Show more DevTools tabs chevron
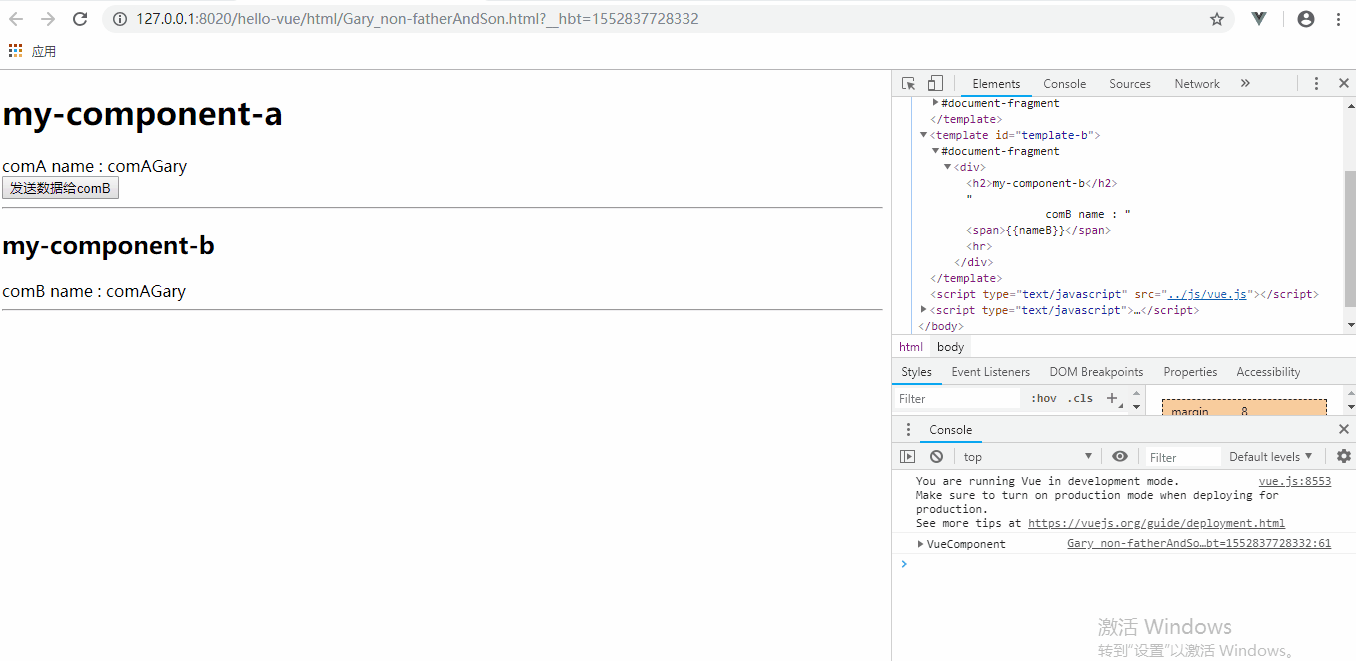 [1245, 84]
